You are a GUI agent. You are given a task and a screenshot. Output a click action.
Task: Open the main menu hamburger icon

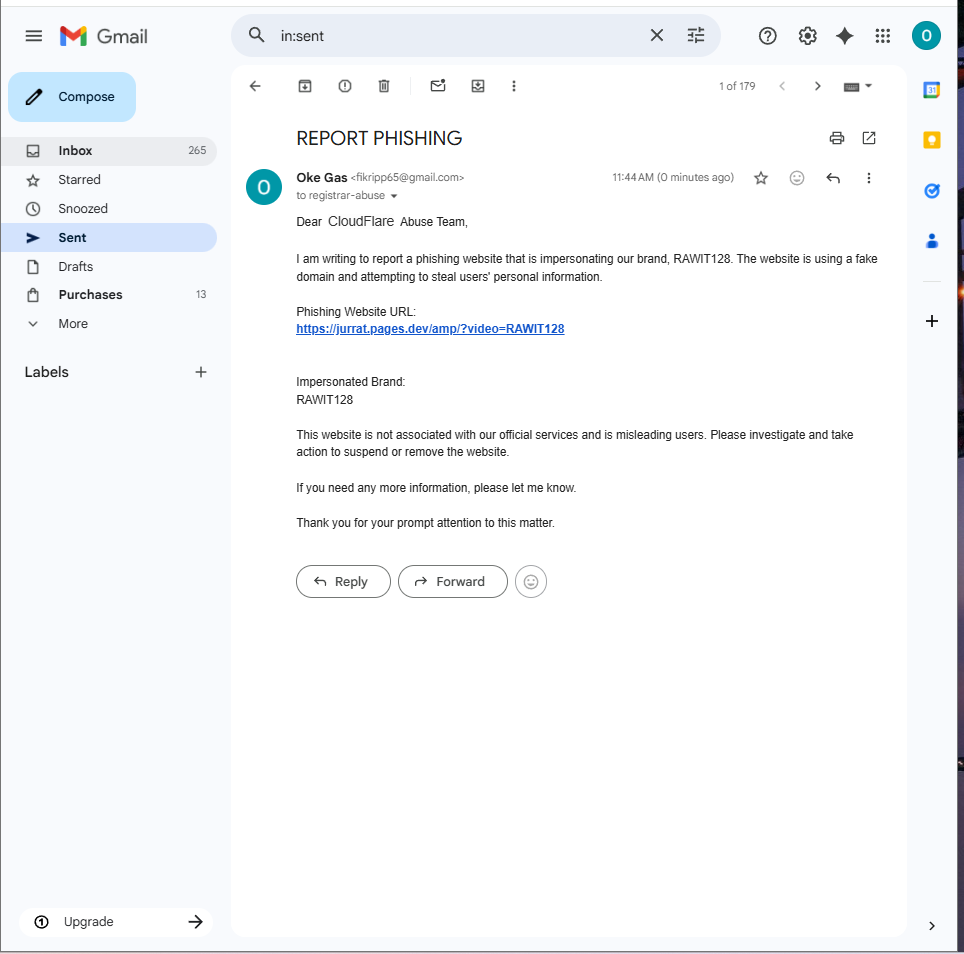click(34, 36)
